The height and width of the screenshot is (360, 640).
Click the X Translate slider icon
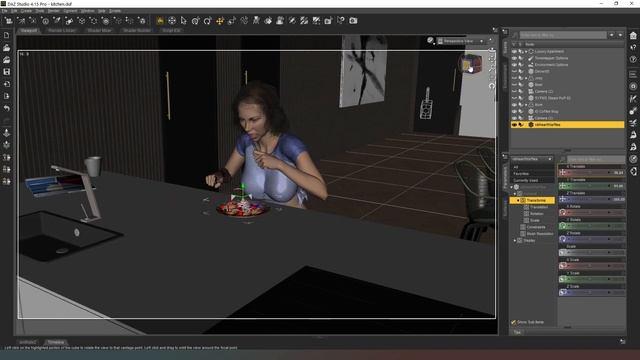[x=562, y=173]
